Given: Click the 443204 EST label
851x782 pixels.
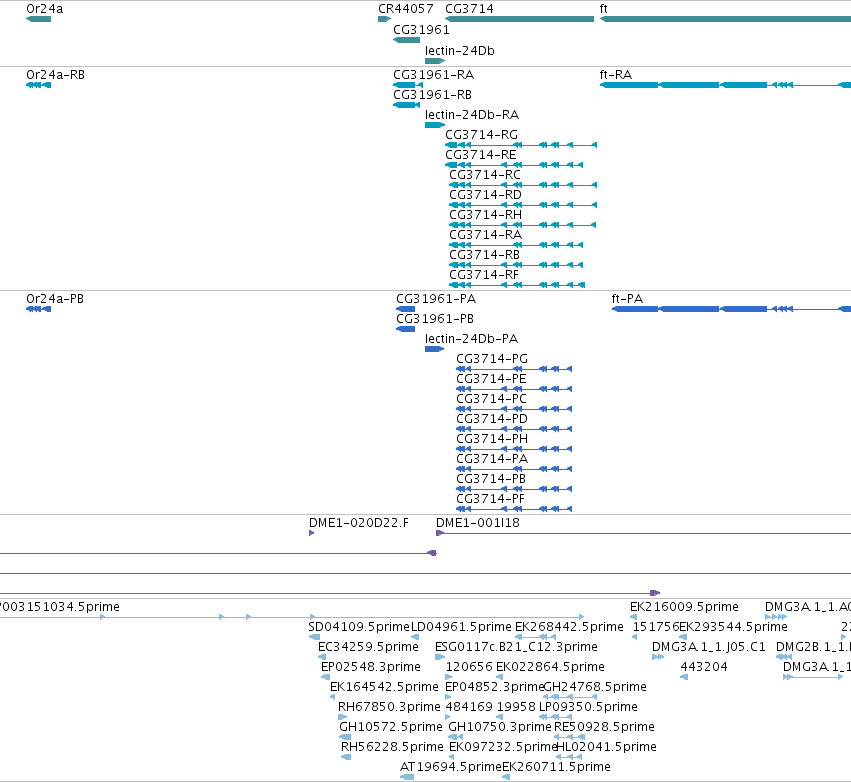Looking at the screenshot, I should point(704,667).
